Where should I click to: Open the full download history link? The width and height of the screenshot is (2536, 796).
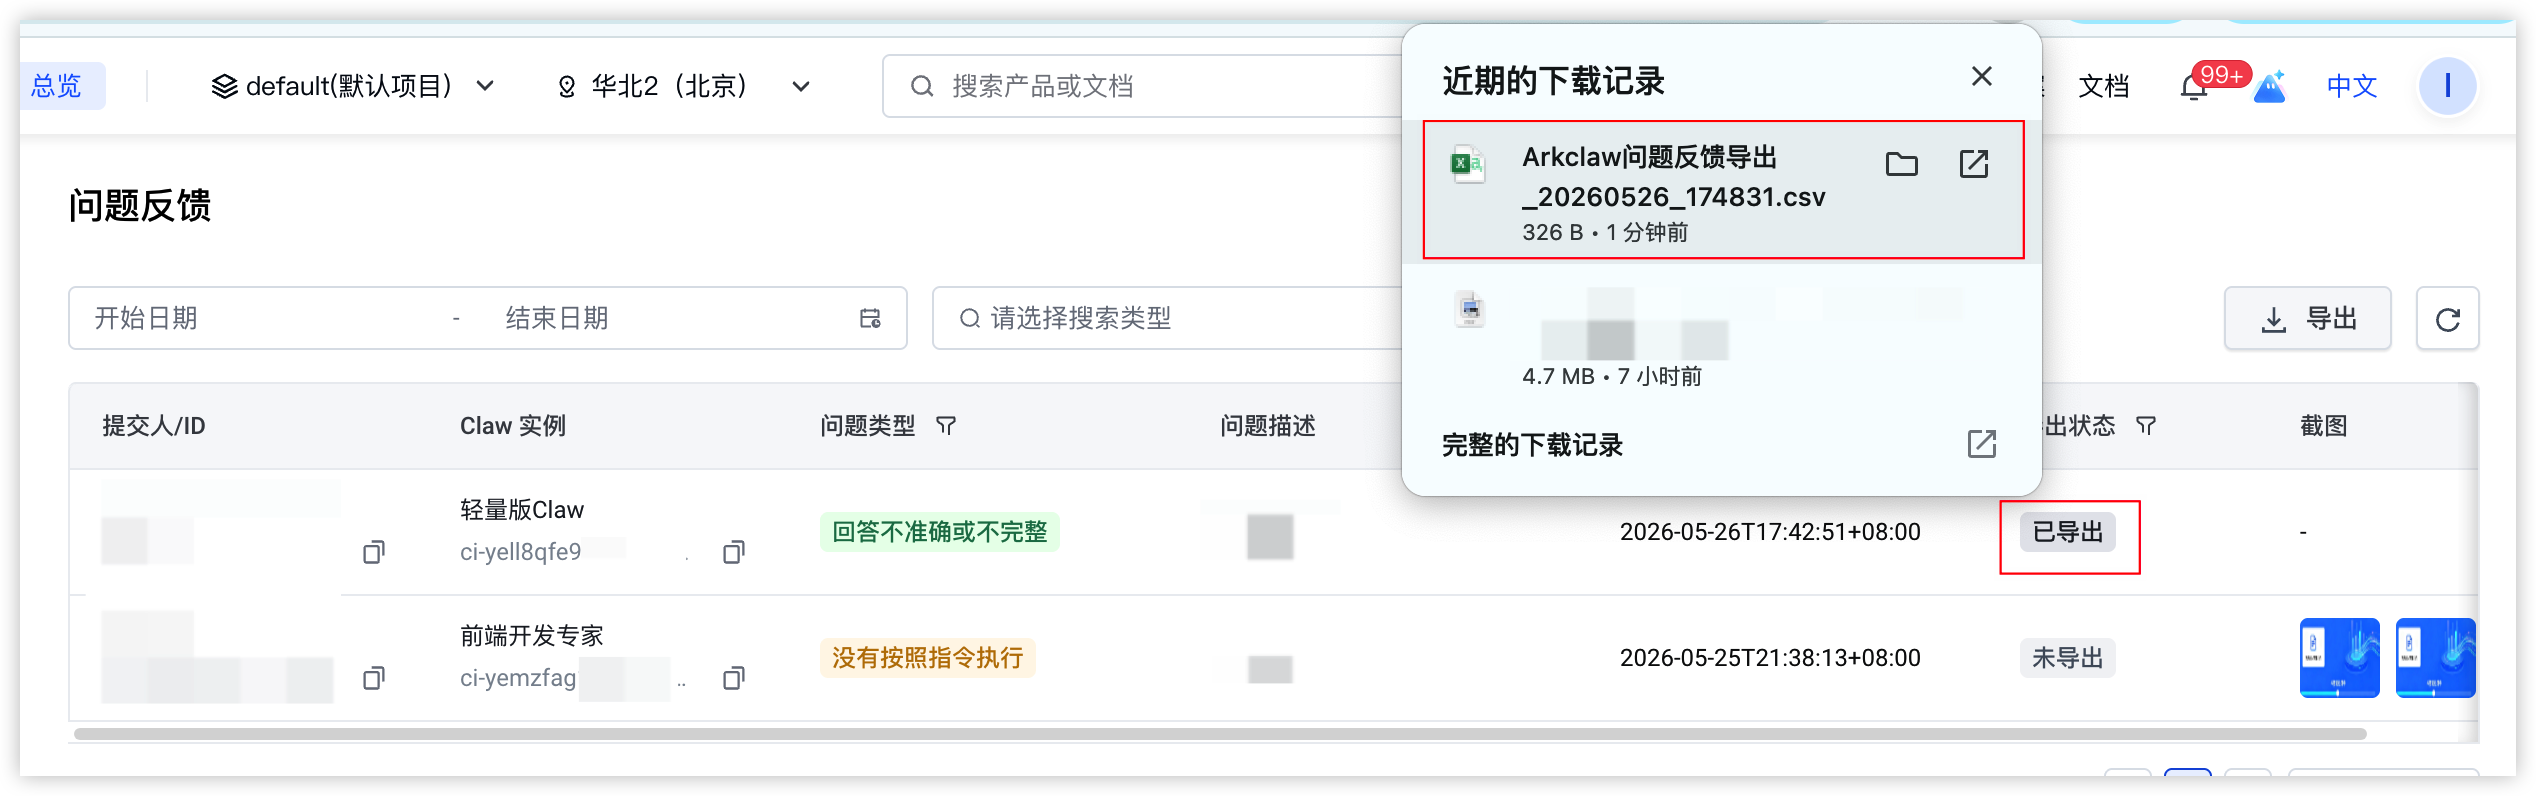click(x=1981, y=444)
